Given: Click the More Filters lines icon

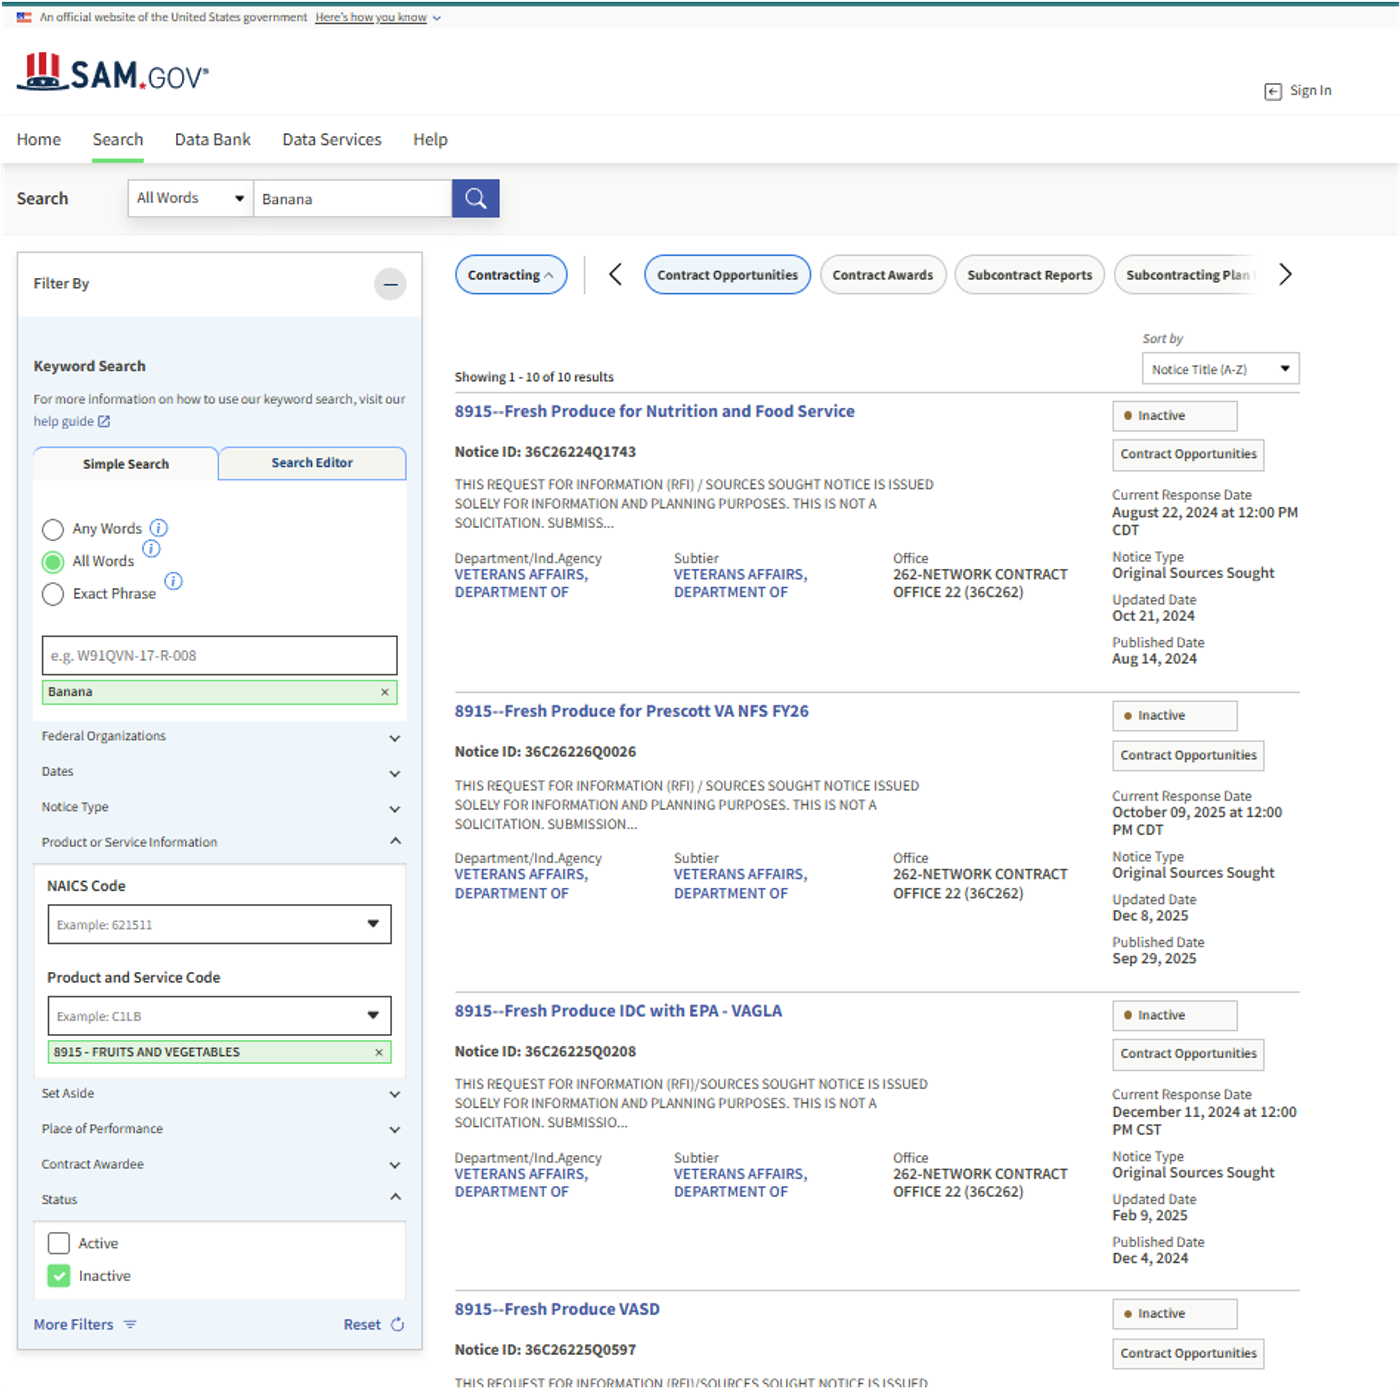Looking at the screenshot, I should tap(130, 1324).
